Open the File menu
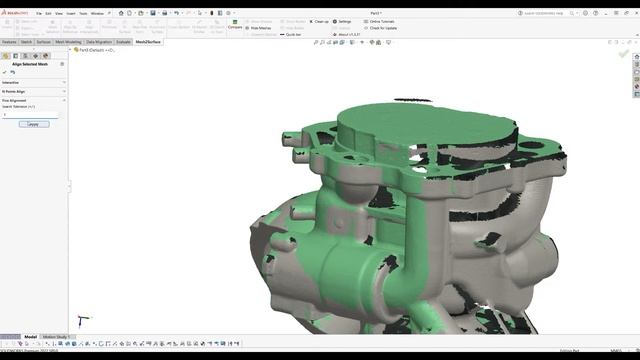Image resolution: width=640 pixels, height=360 pixels. 39,13
